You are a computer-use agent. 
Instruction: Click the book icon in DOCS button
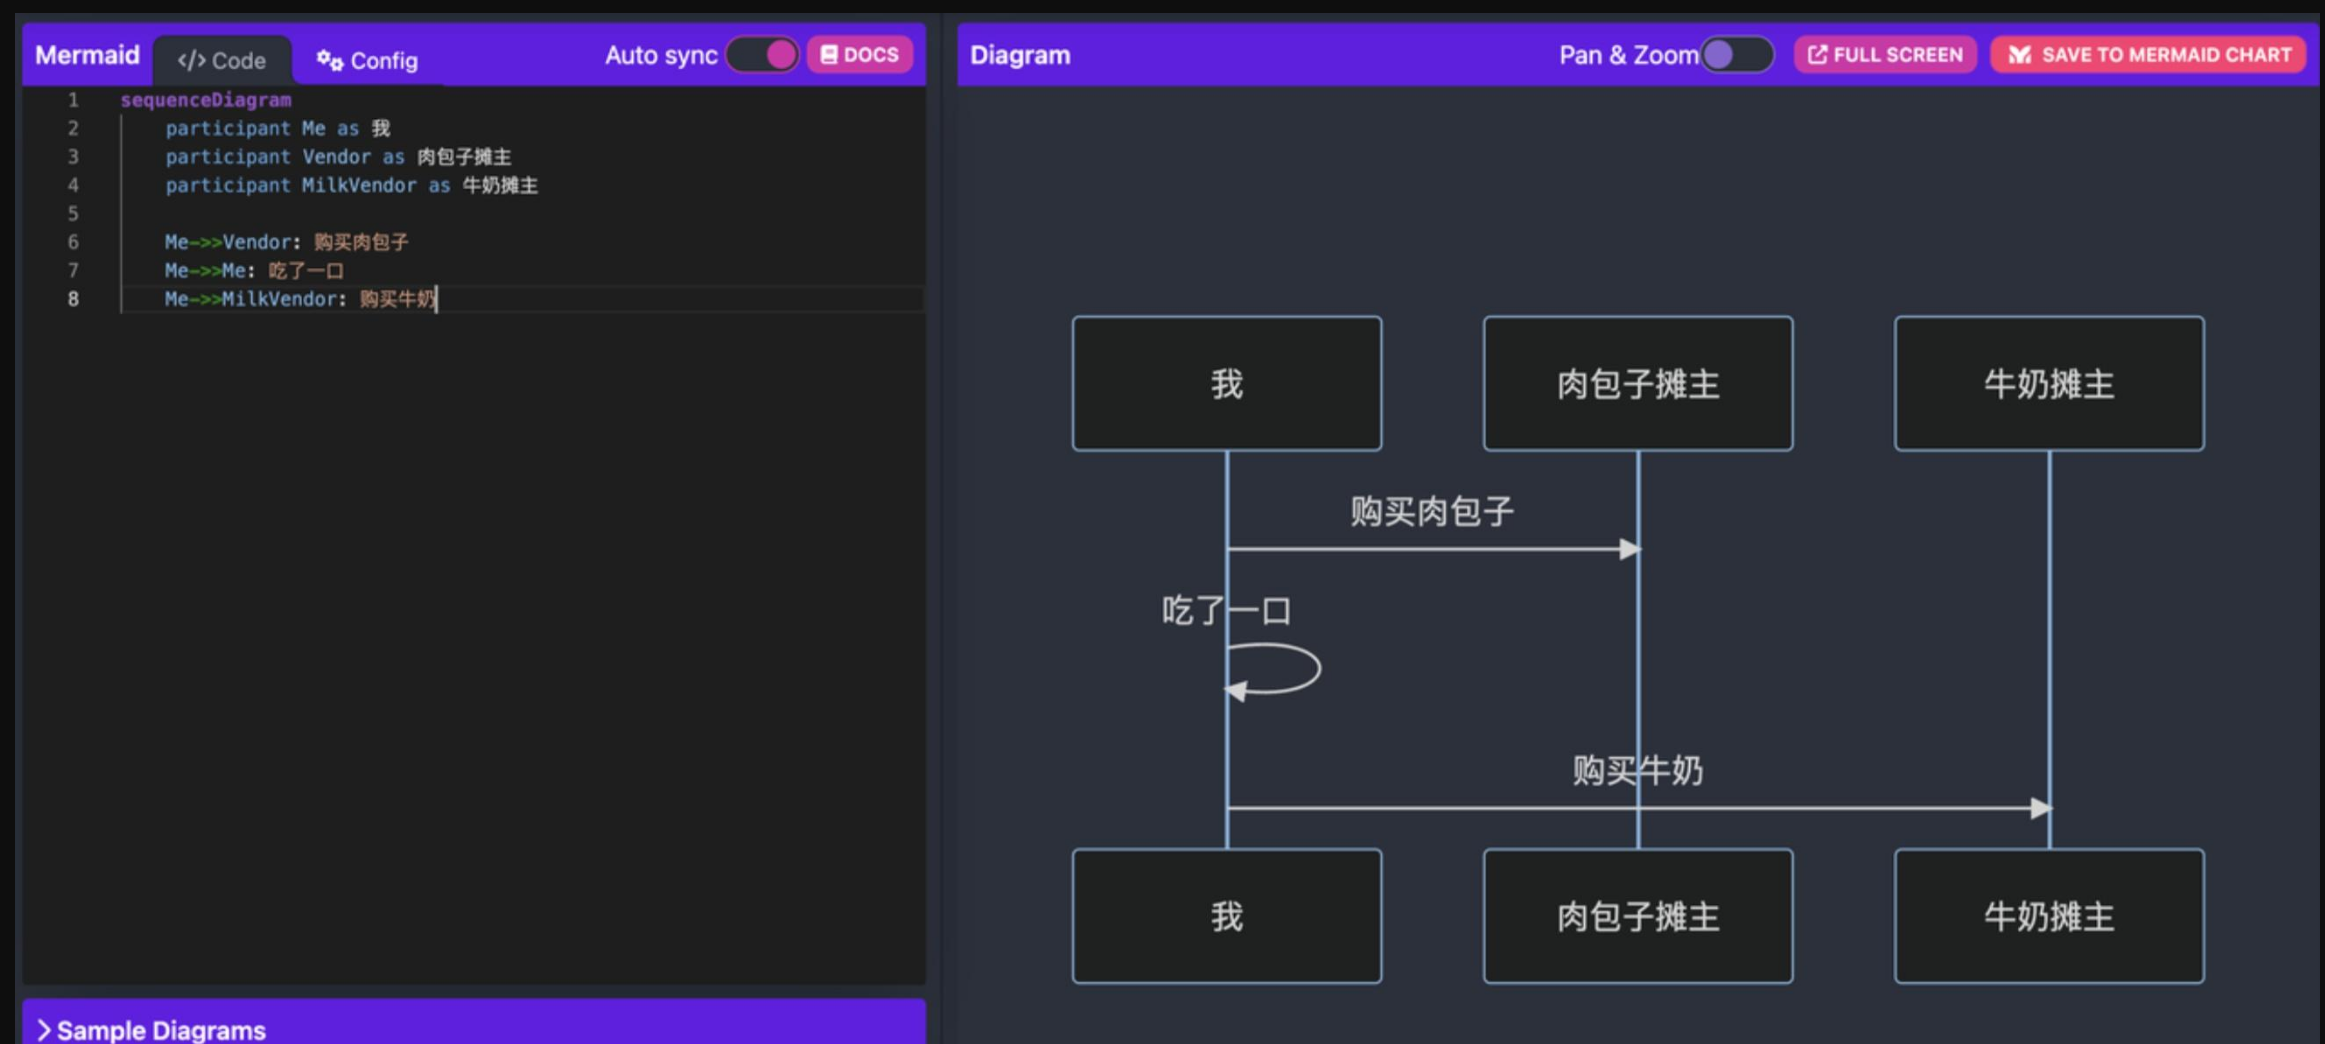click(x=829, y=55)
